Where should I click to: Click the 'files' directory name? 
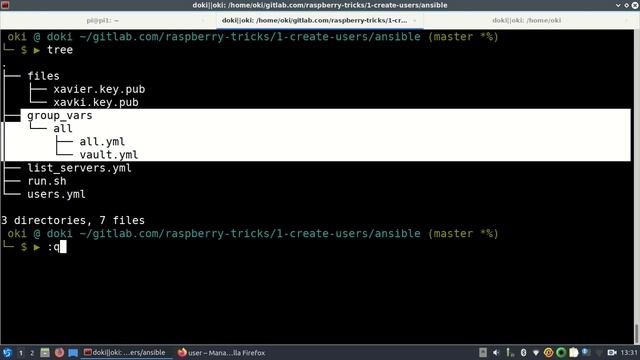pyautogui.click(x=43, y=76)
